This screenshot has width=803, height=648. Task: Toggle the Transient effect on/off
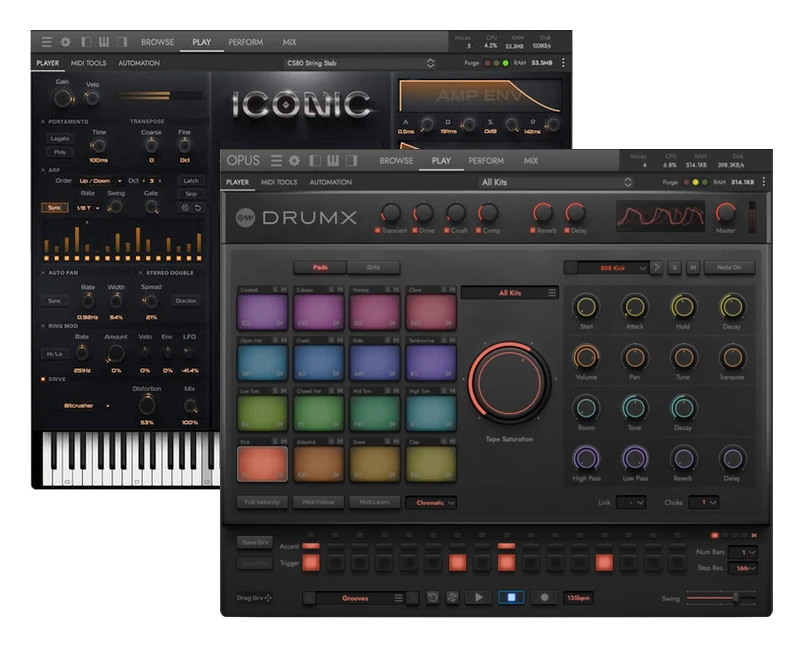click(x=377, y=231)
